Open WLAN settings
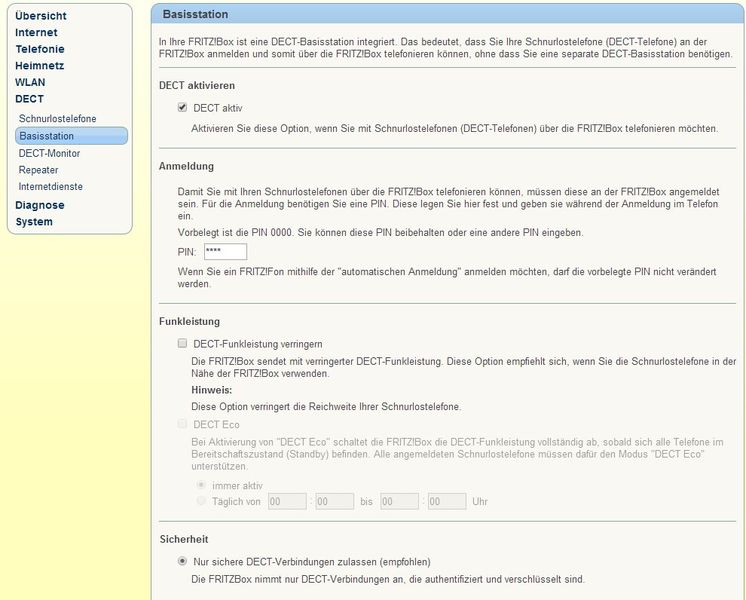Screen dimensions: 746x600 (30, 82)
